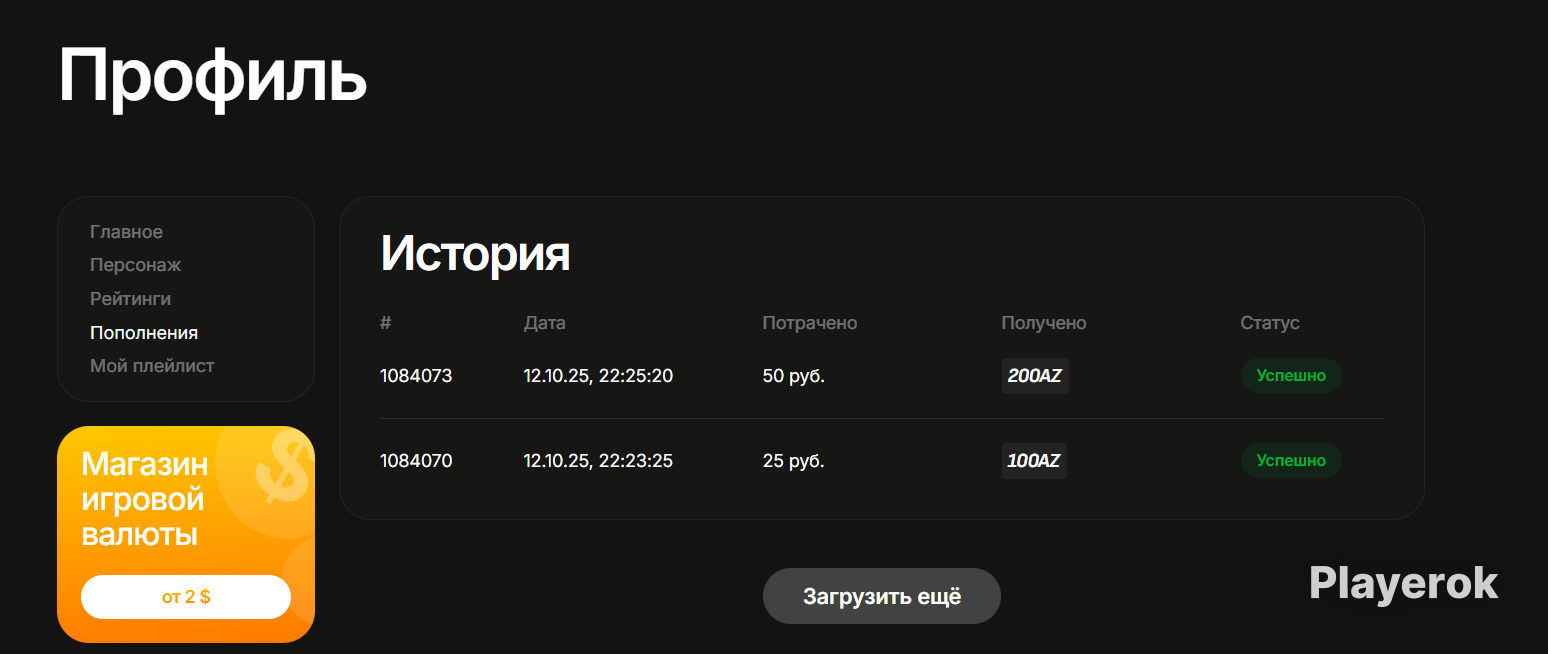Viewport: 1548px width, 654px height.
Task: Select transaction number 1084070
Action: (x=416, y=461)
